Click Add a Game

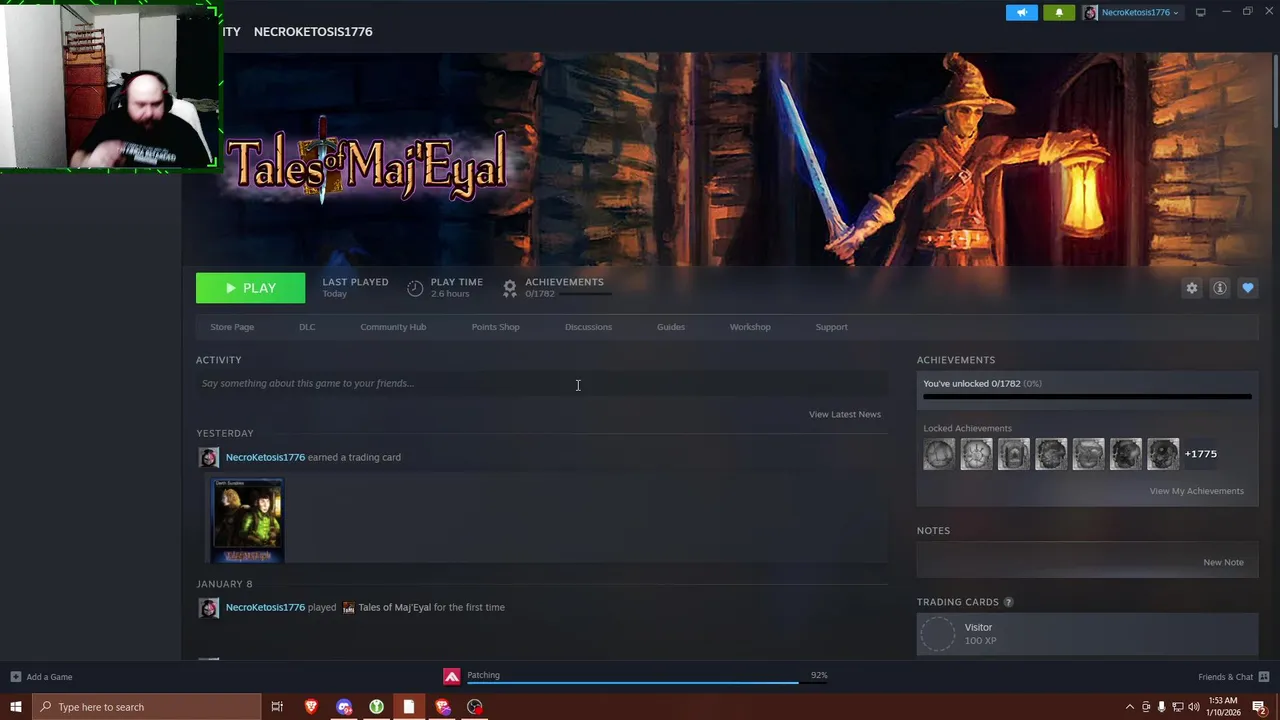click(x=41, y=677)
